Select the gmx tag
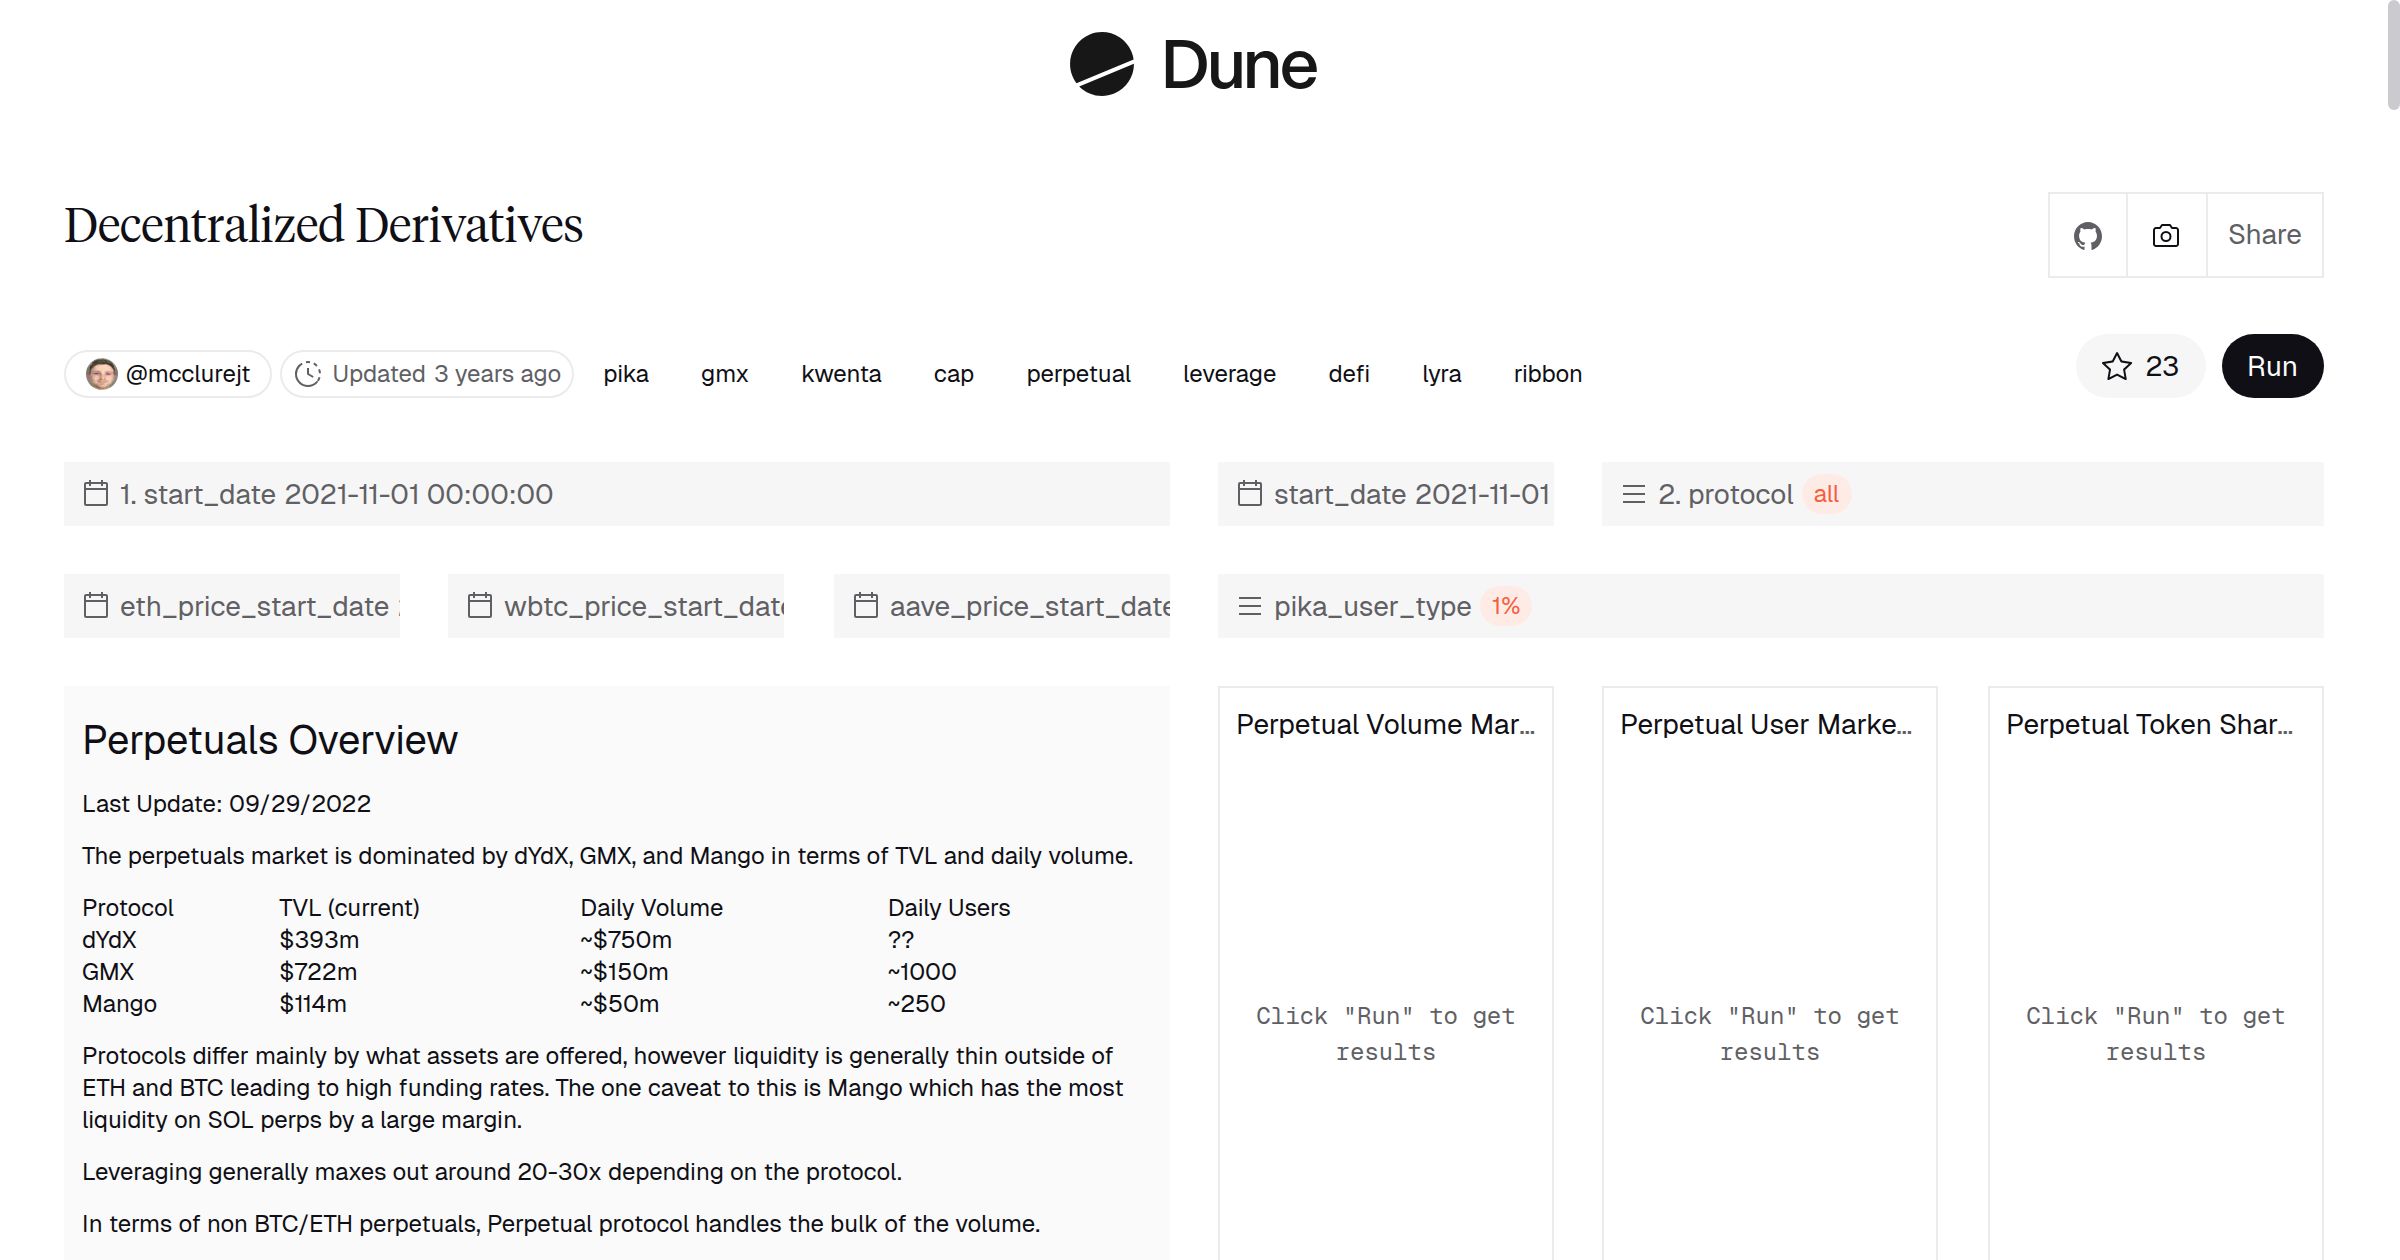This screenshot has height=1260, width=2400. click(724, 374)
